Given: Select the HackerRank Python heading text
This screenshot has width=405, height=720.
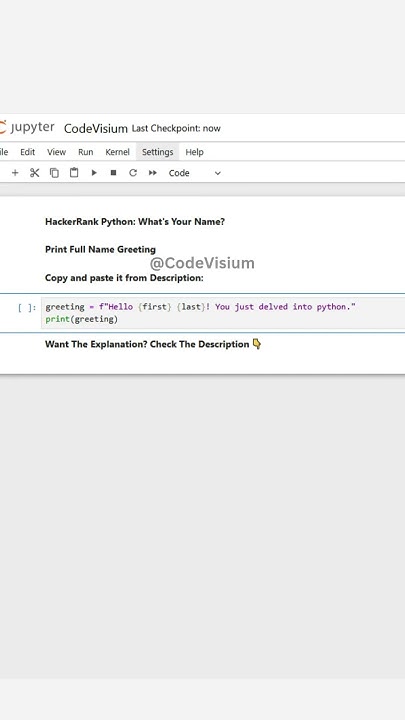Looking at the screenshot, I should point(135,222).
